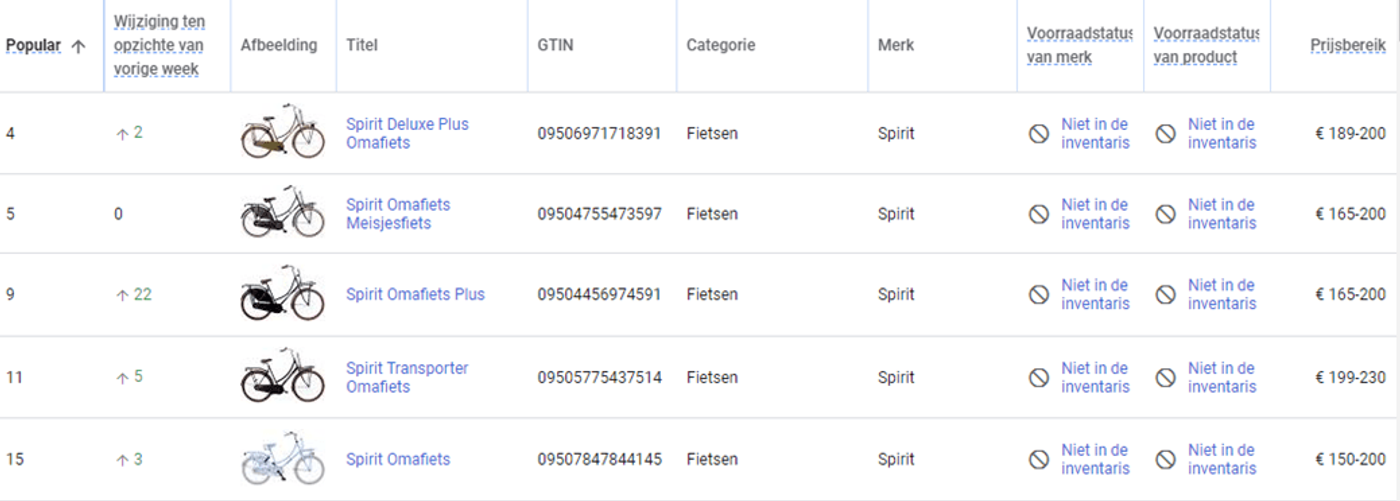Click the not-in-inventory brand icon for Spirit Deluxe Plus
Image resolution: width=1400 pixels, height=501 pixels.
[1039, 133]
